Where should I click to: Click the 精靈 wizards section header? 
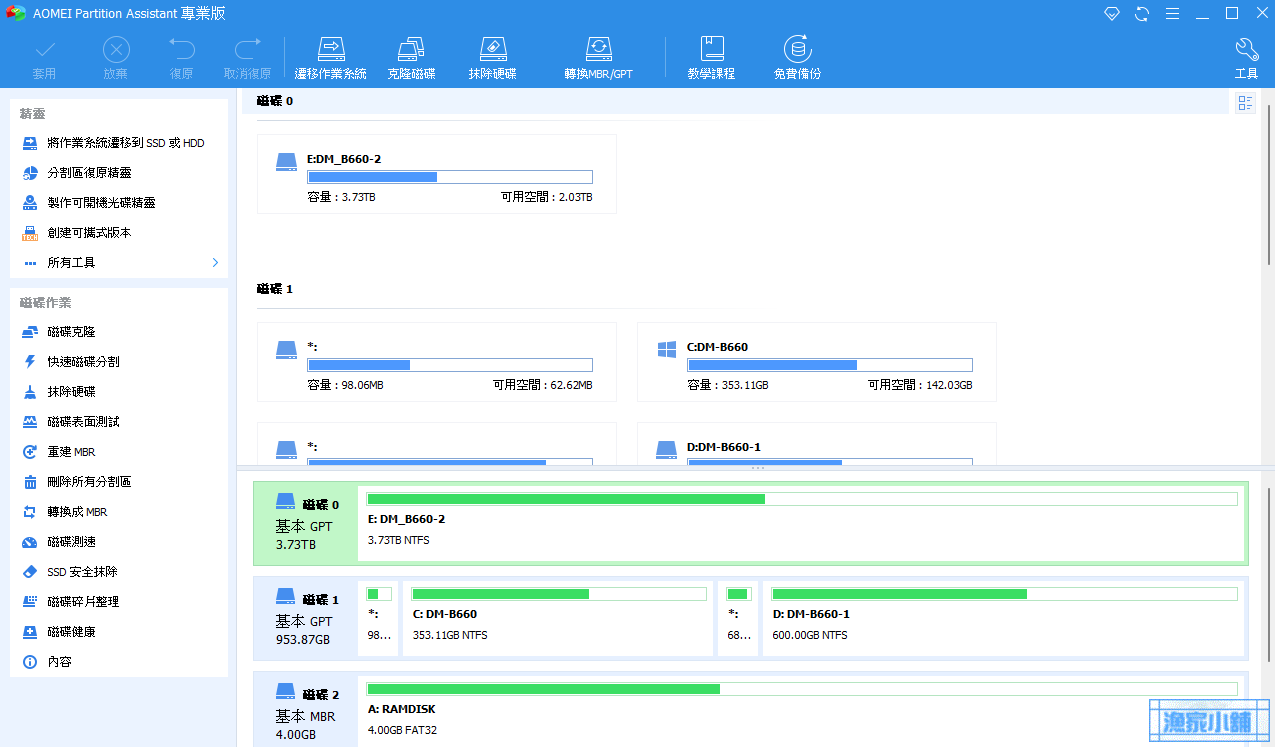pyautogui.click(x=33, y=114)
